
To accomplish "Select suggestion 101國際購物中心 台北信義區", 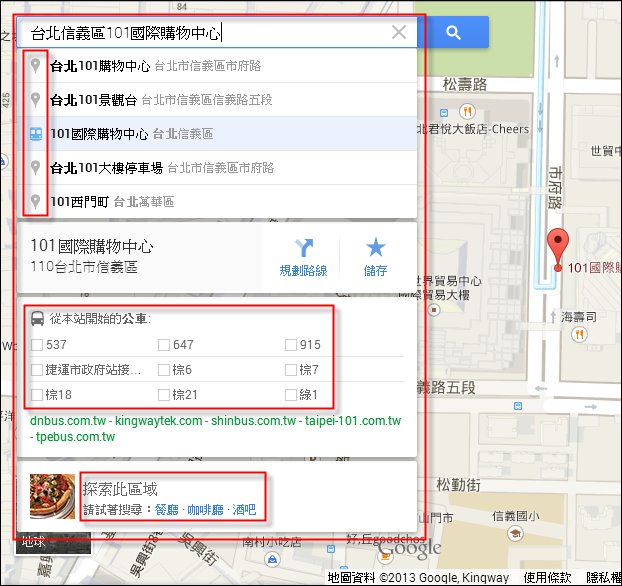I will [x=217, y=134].
